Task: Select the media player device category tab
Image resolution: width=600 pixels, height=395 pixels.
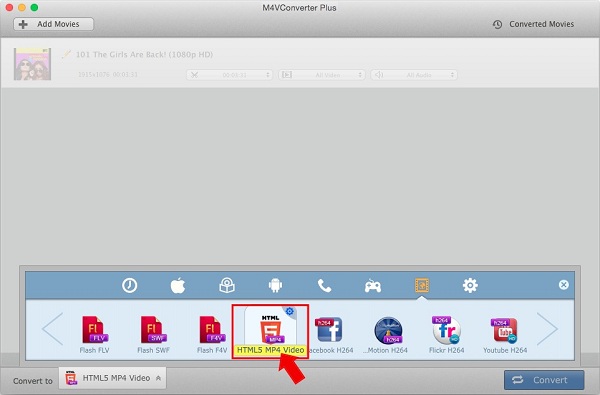Action: pos(227,286)
